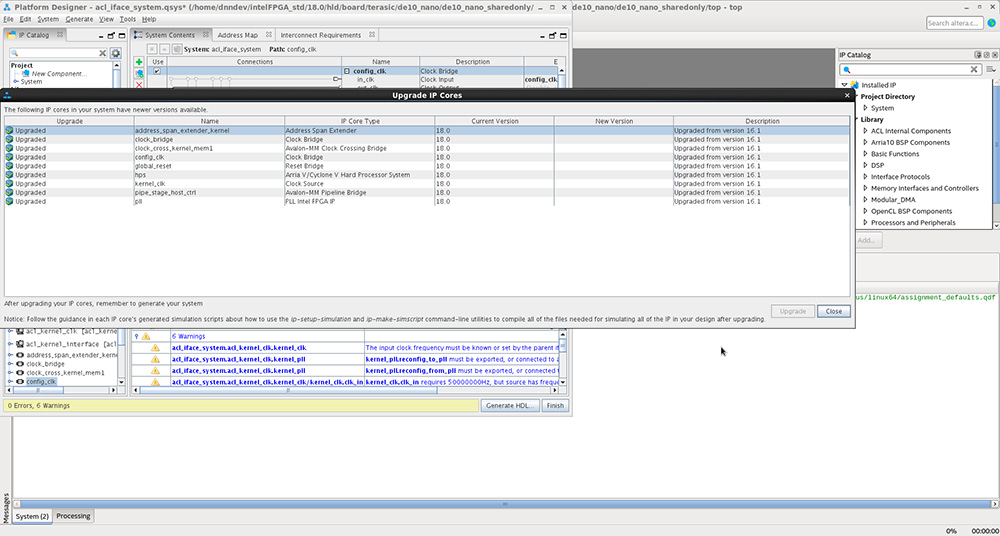The image size is (1000, 536).
Task: Click the warning icon beside 6 Warnings
Action: (146, 336)
